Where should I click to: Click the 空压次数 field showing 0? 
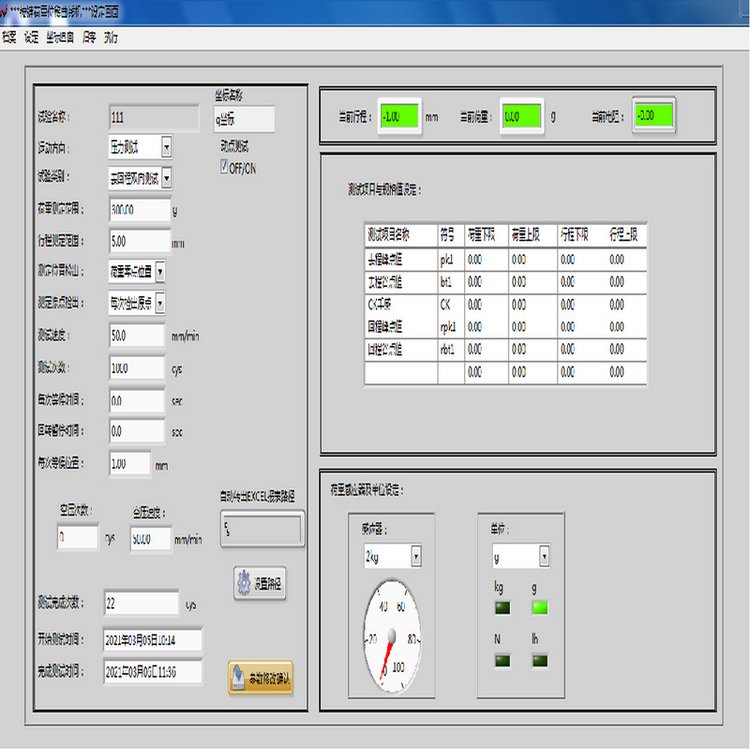77,538
